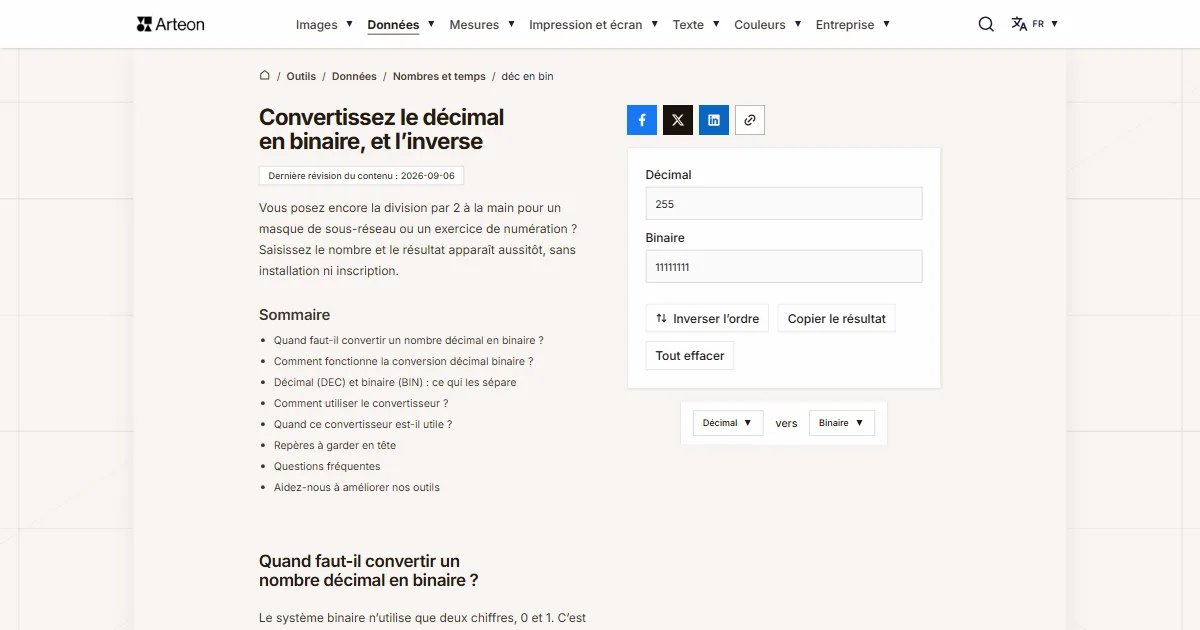Expand the Couleurs menu

(768, 24)
